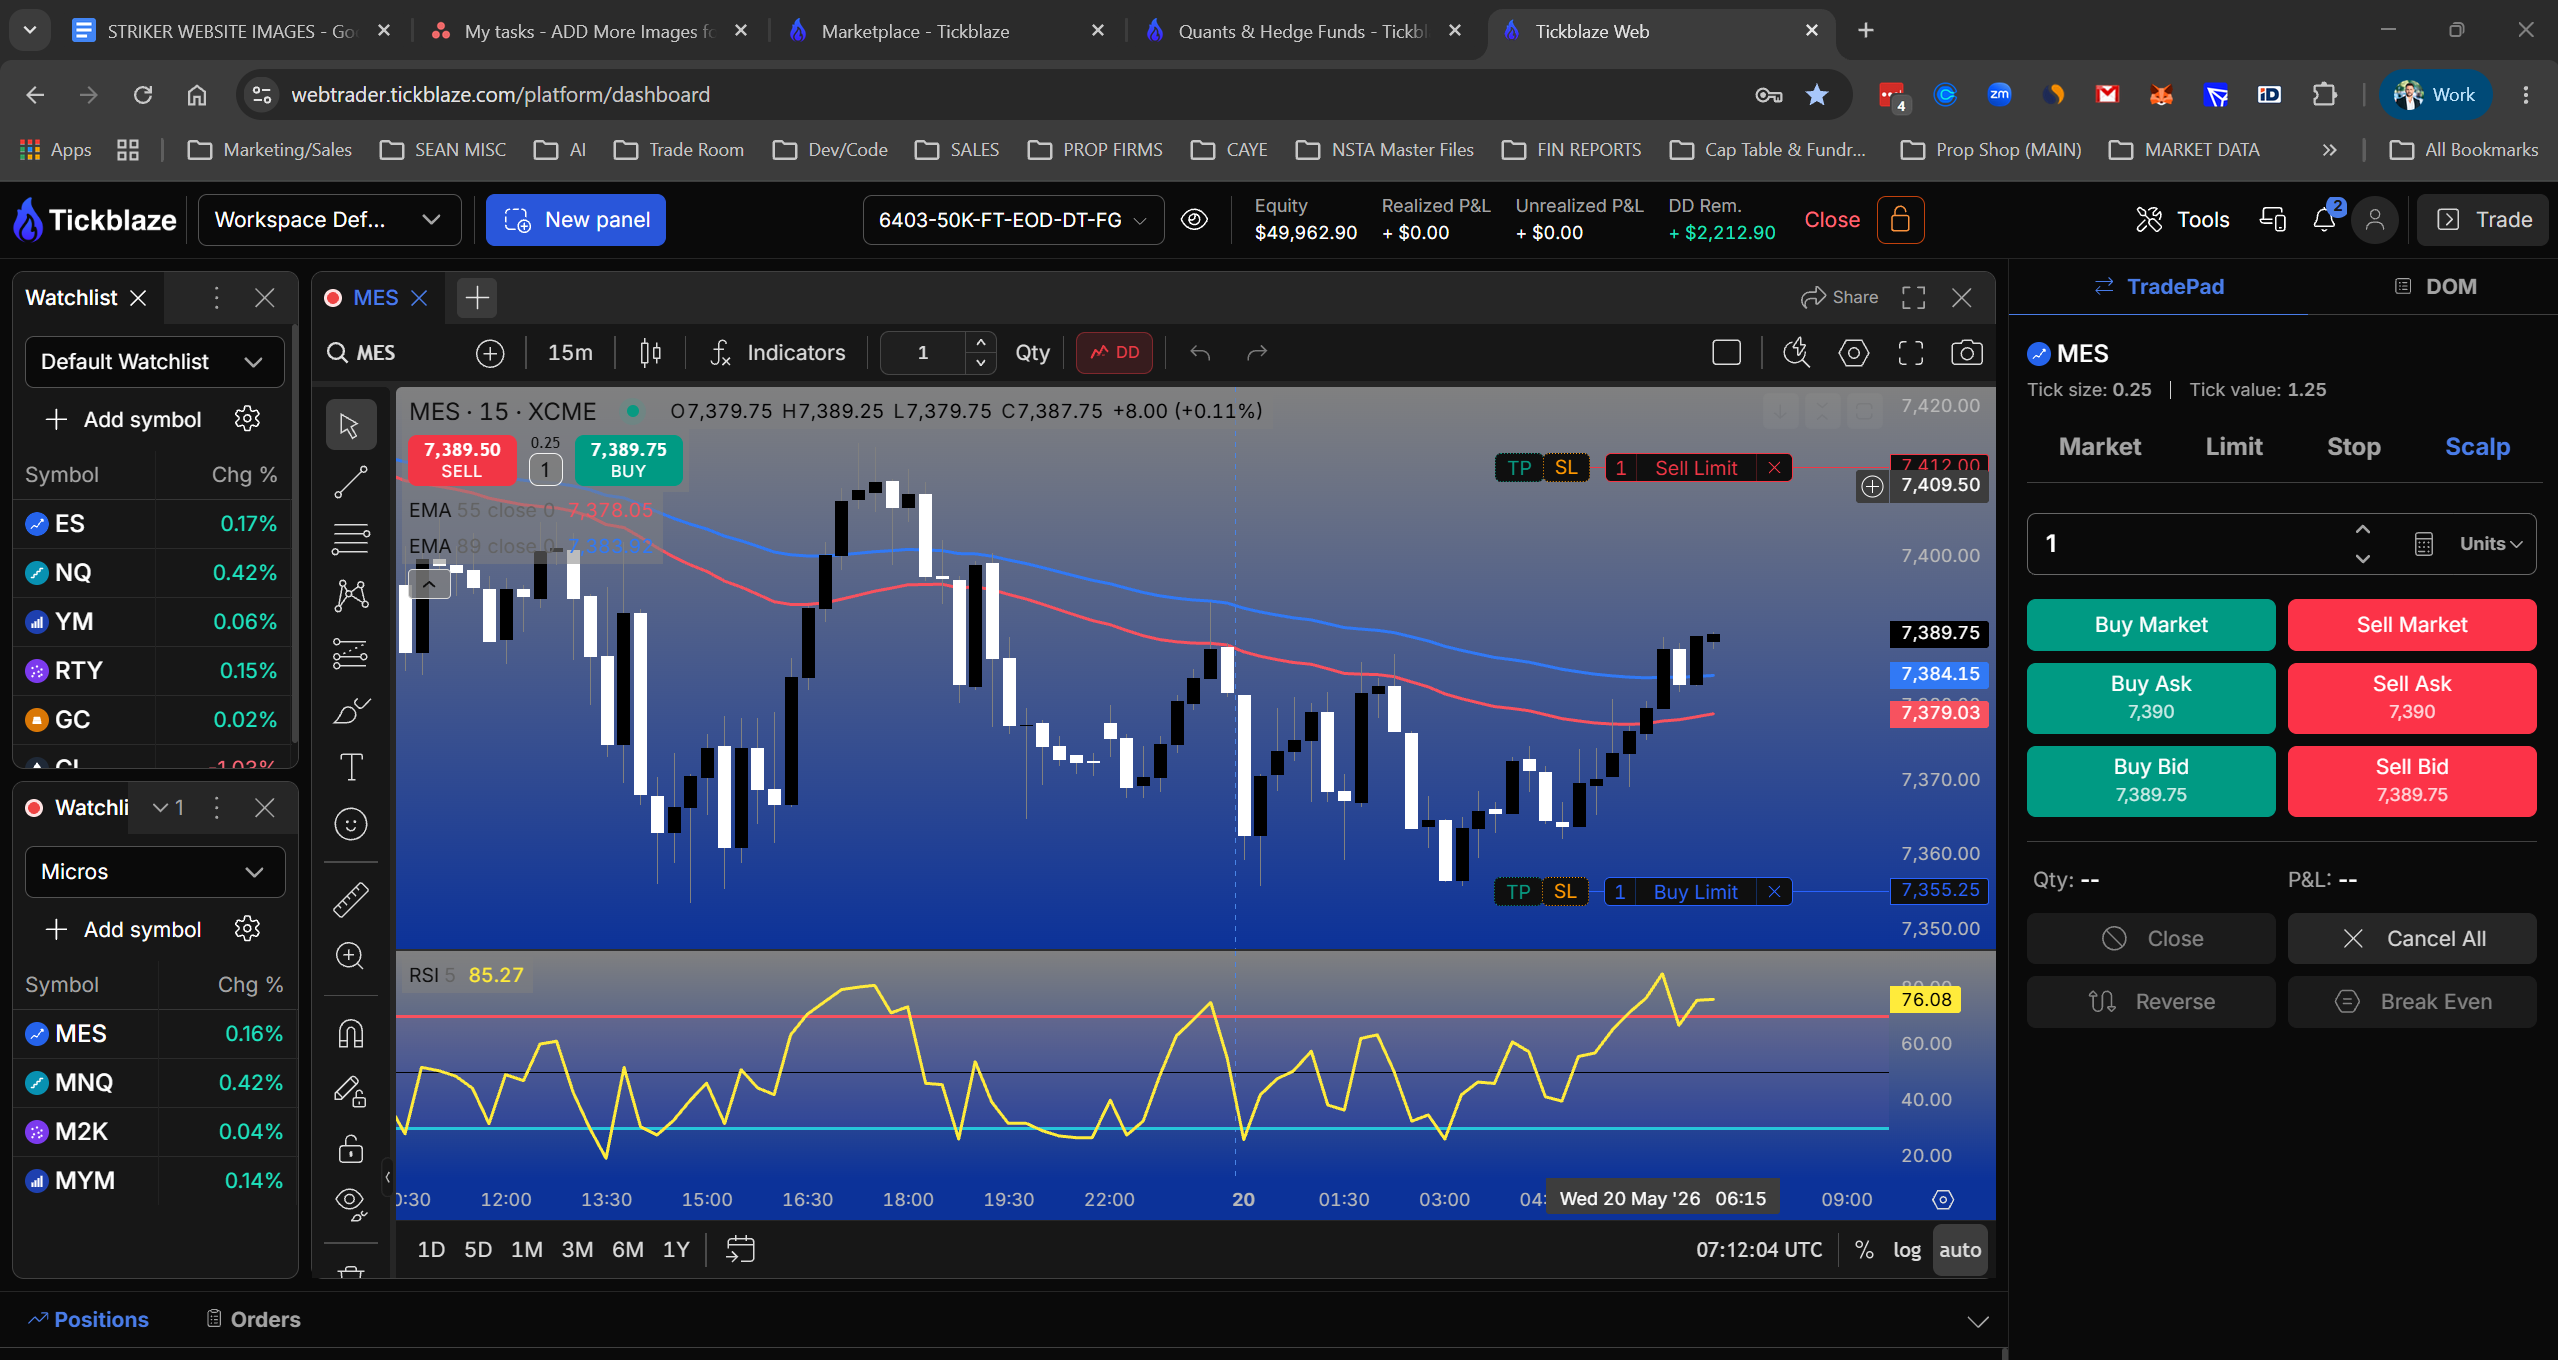
Task: Open the go-to-date calendar icon
Action: [x=740, y=1250]
